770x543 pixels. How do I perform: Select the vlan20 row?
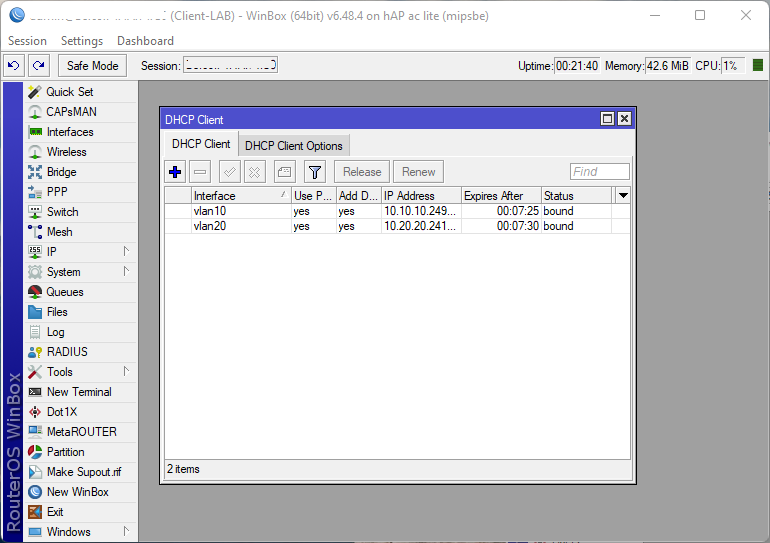click(397, 226)
